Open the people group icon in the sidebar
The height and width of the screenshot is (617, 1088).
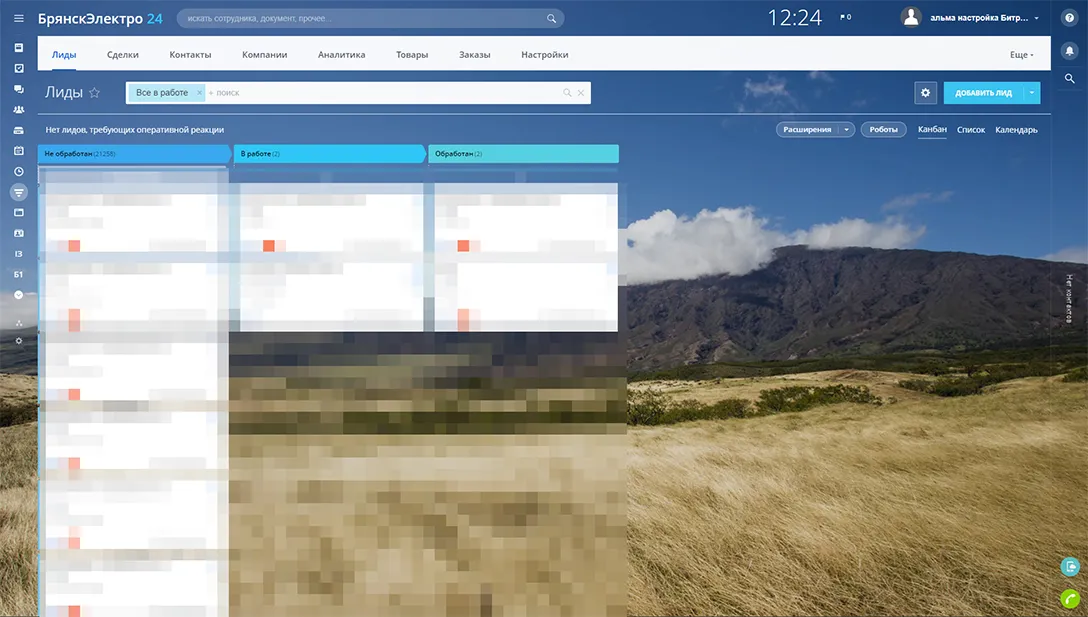point(19,110)
